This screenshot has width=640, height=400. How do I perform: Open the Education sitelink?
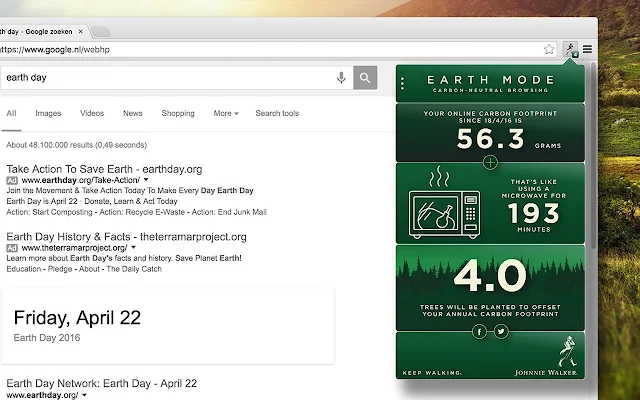click(x=24, y=269)
